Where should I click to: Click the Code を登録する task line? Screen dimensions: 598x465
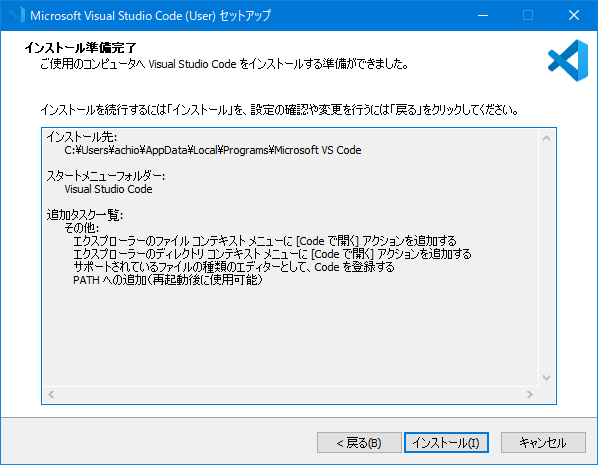(x=233, y=267)
